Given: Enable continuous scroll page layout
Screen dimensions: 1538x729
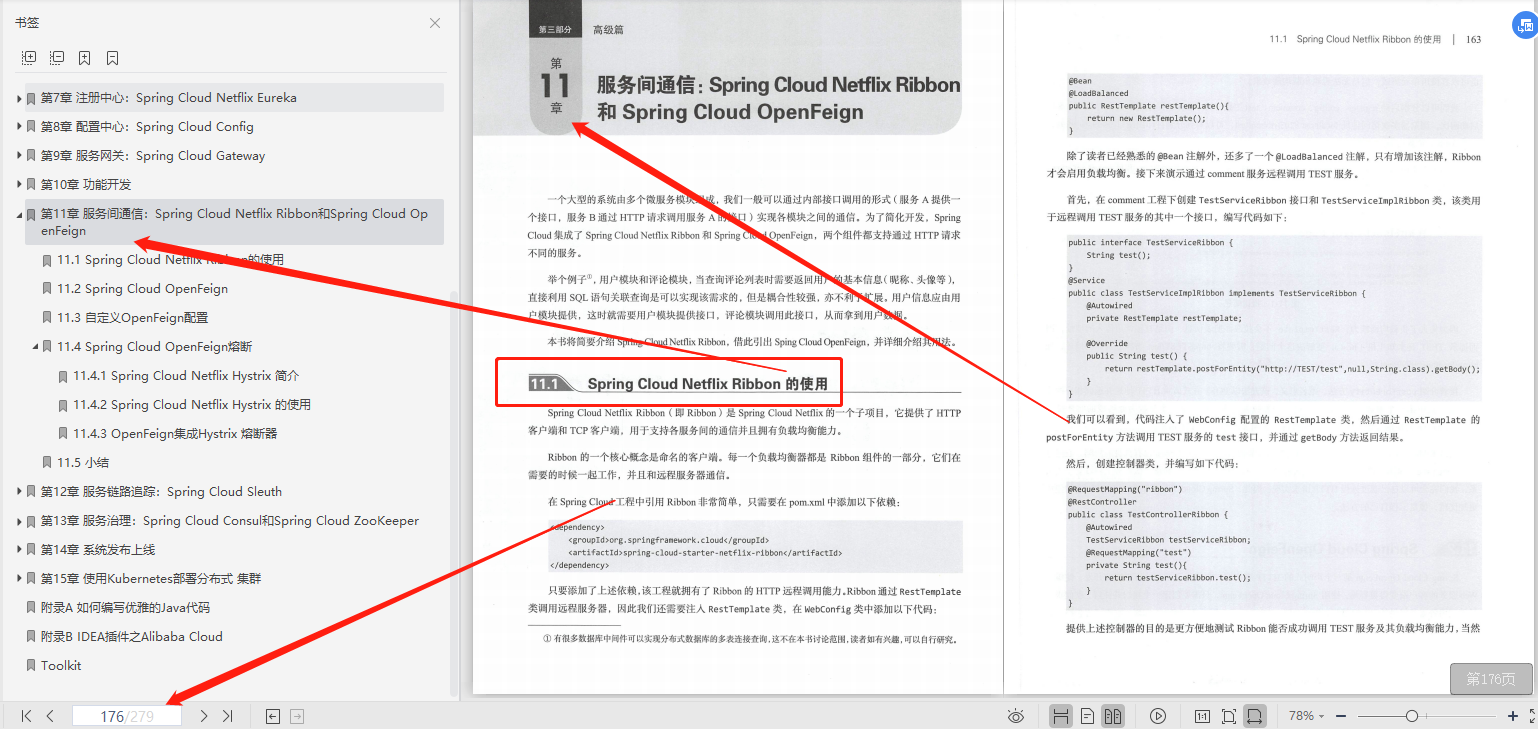Looking at the screenshot, I should tap(1059, 715).
